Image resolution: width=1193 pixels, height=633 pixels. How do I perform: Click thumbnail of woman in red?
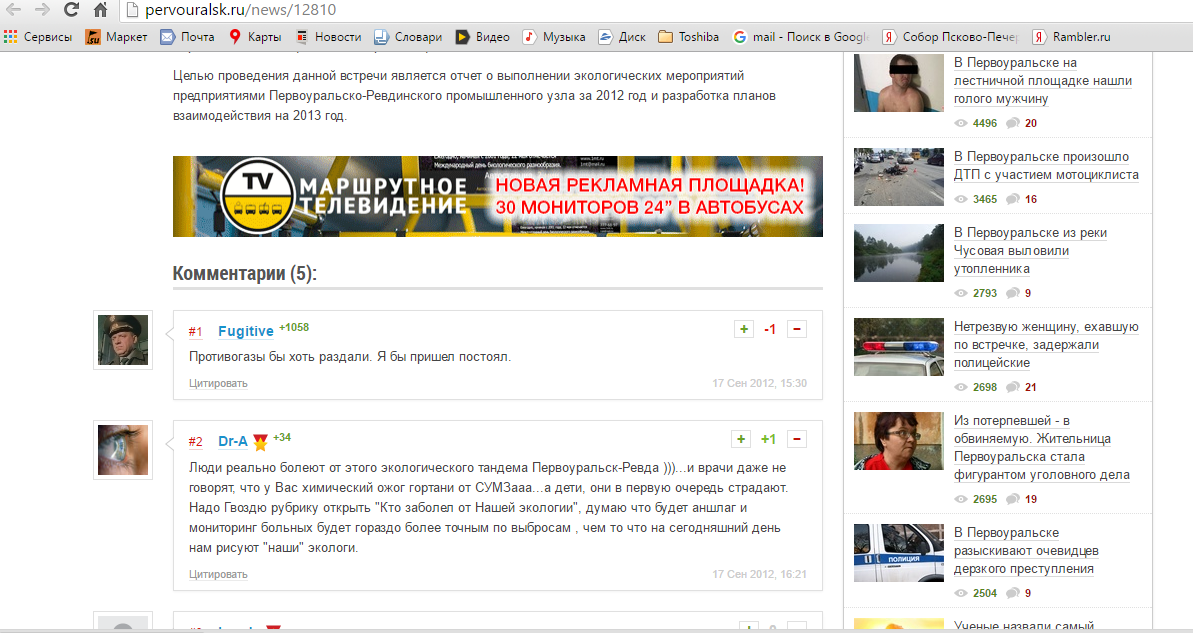coord(899,441)
